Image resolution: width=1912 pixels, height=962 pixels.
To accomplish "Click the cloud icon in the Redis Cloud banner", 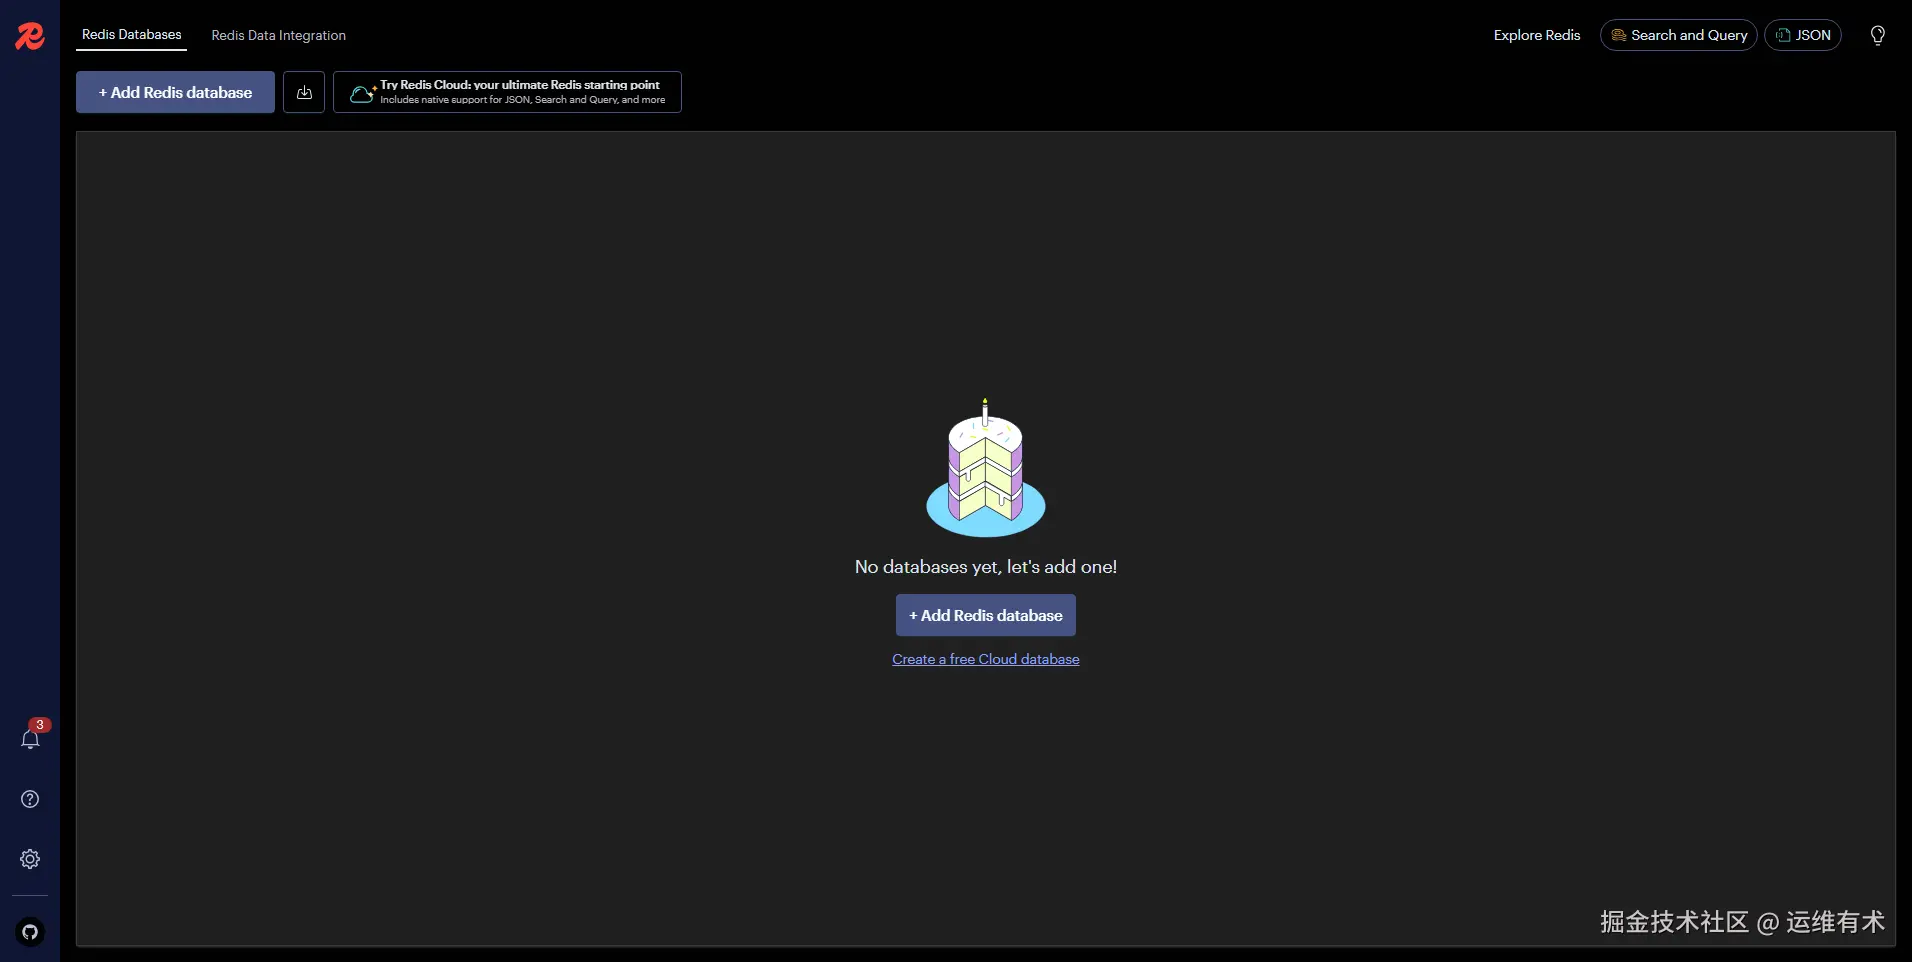I will pos(362,92).
